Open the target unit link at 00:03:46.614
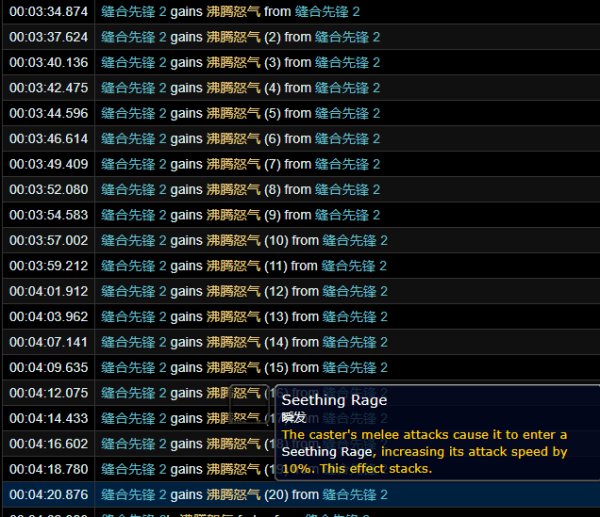 click(x=348, y=139)
